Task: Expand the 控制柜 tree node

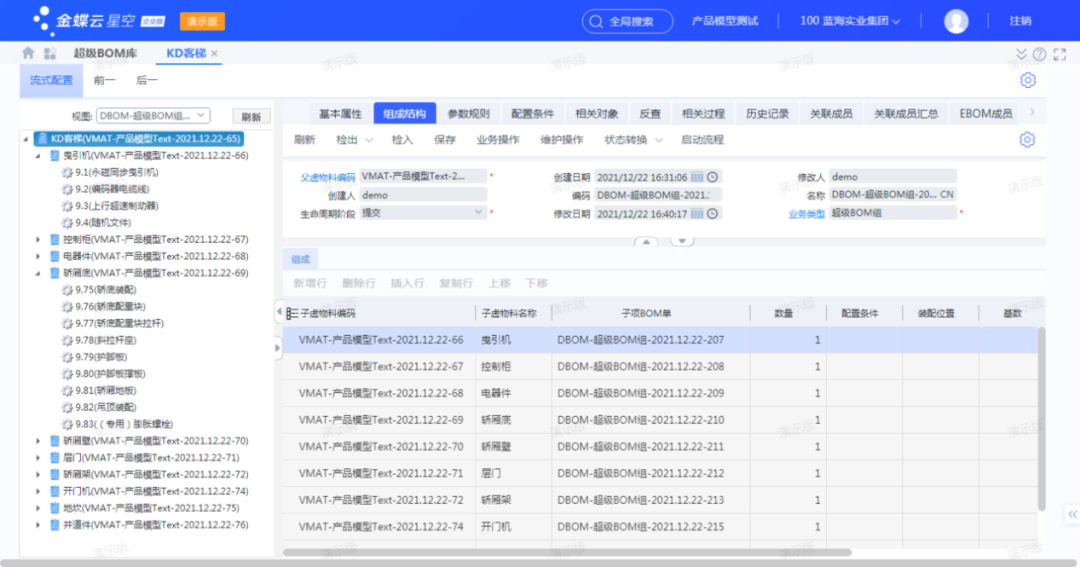Action: tap(39, 240)
